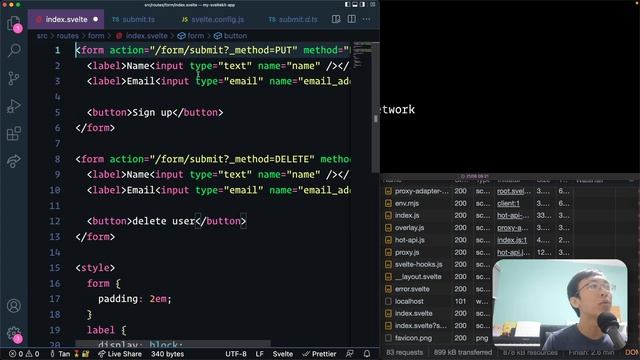
Task: Open the Explorer view in activity bar
Action: tap(14, 23)
